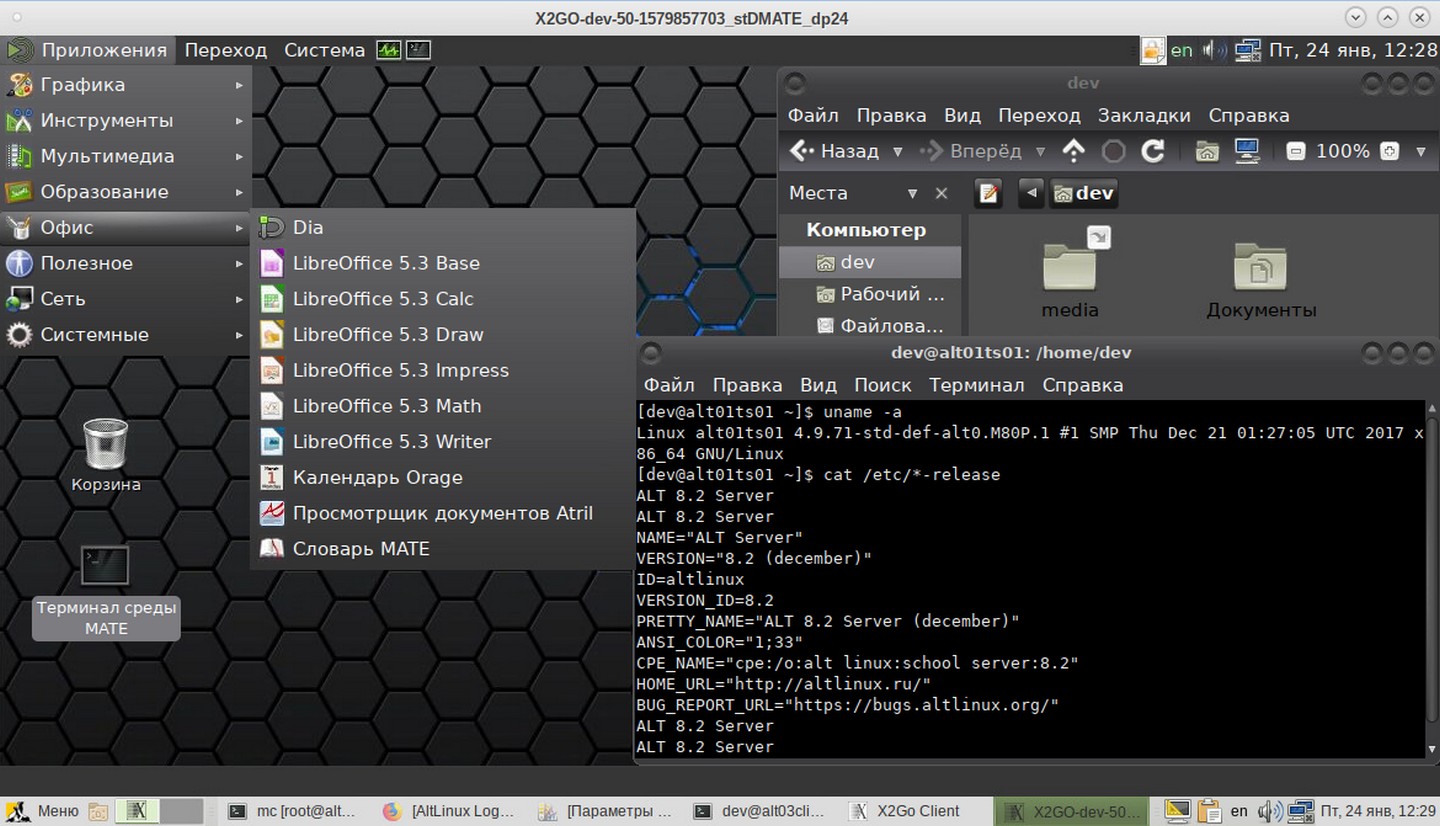Go up one folder in file manager
The width and height of the screenshot is (1440, 826).
pyautogui.click(x=1073, y=151)
